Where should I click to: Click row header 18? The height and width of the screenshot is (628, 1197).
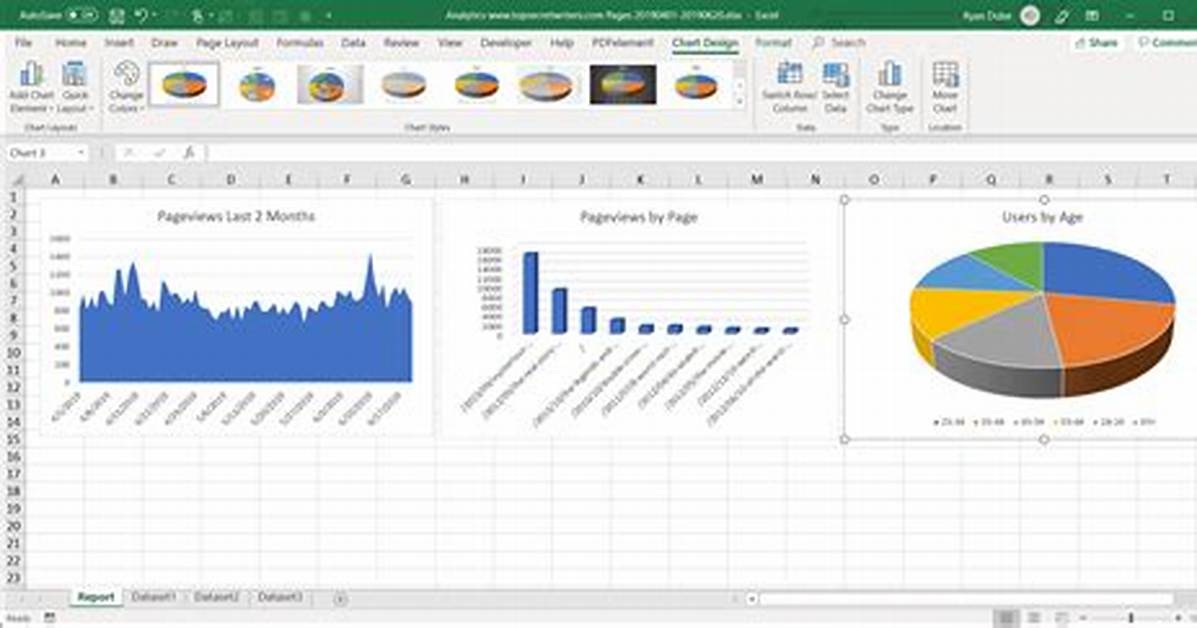[x=13, y=491]
